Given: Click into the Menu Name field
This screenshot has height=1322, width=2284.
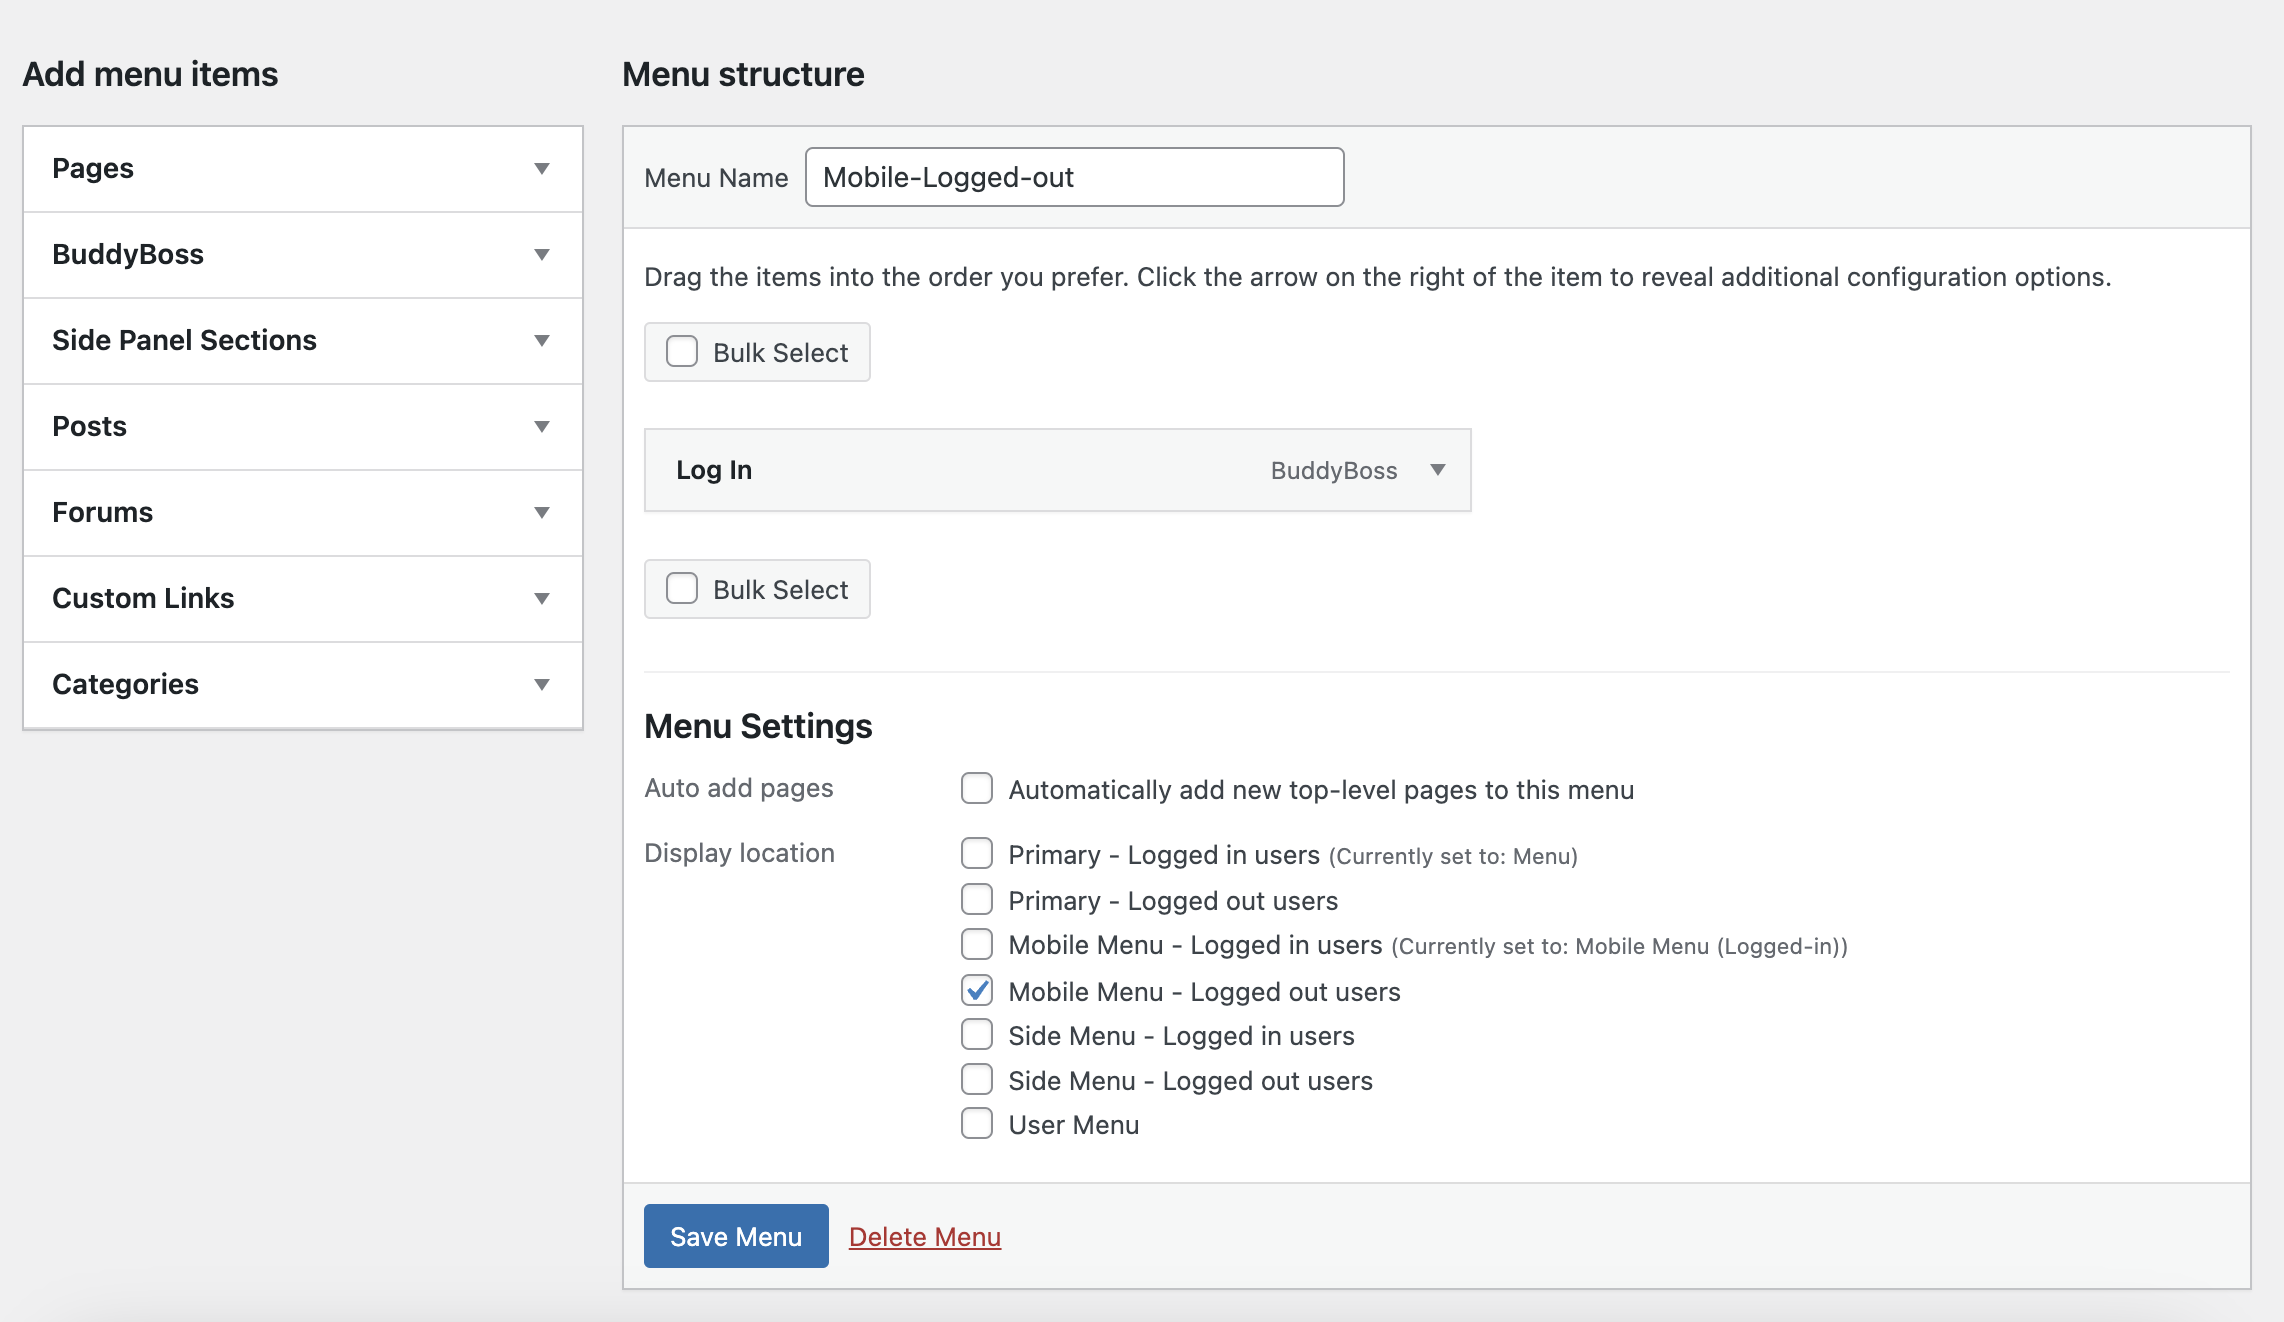Looking at the screenshot, I should point(1074,178).
